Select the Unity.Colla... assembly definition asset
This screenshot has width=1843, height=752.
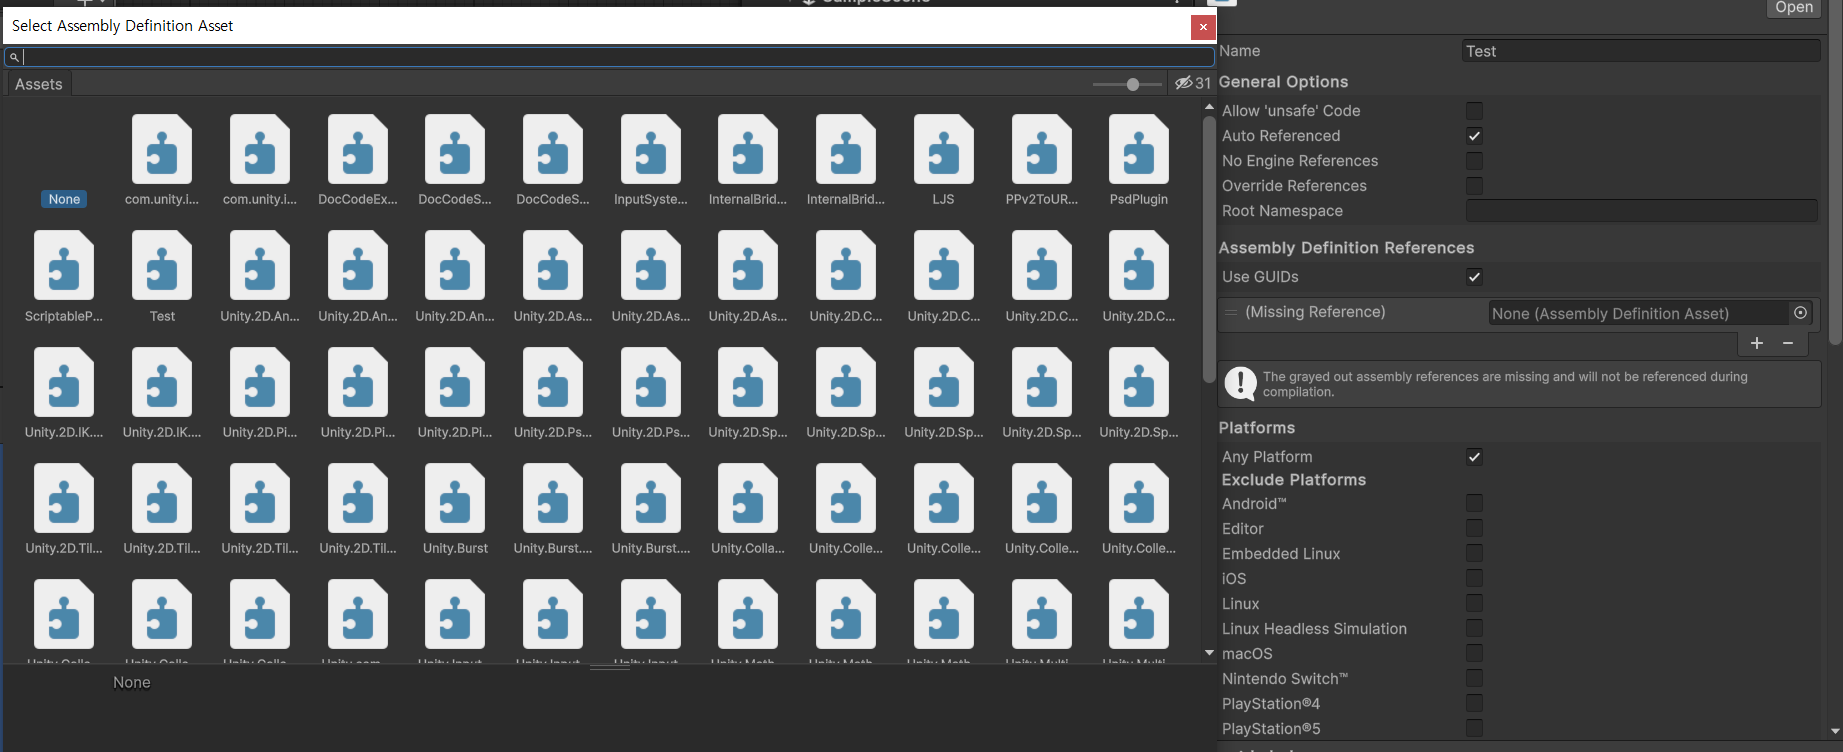[x=748, y=509]
